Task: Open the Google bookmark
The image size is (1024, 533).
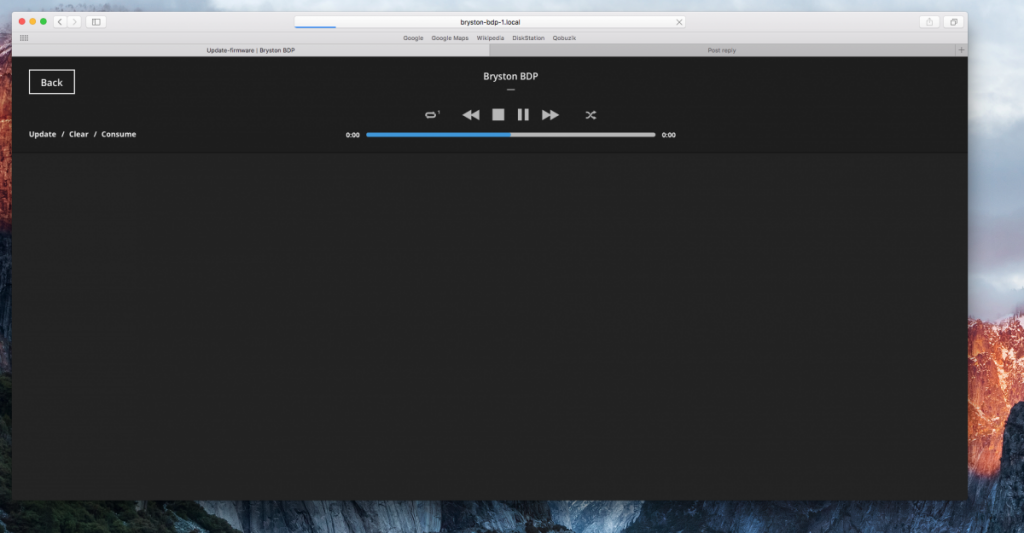Action: (x=413, y=38)
